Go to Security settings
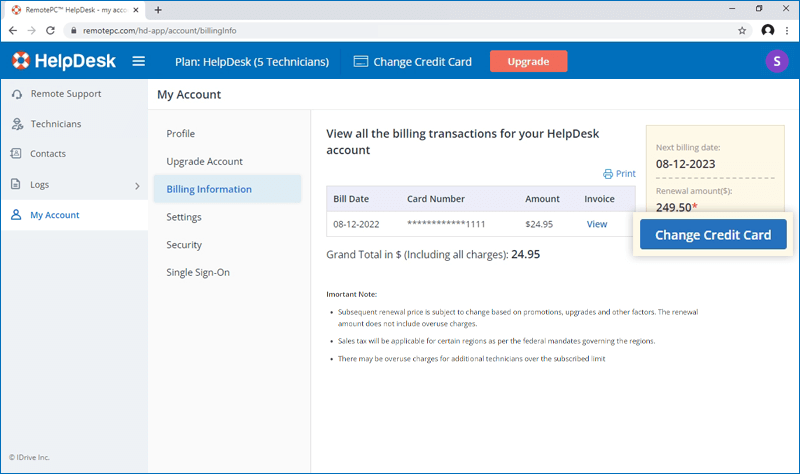This screenshot has width=800, height=474. click(x=184, y=245)
